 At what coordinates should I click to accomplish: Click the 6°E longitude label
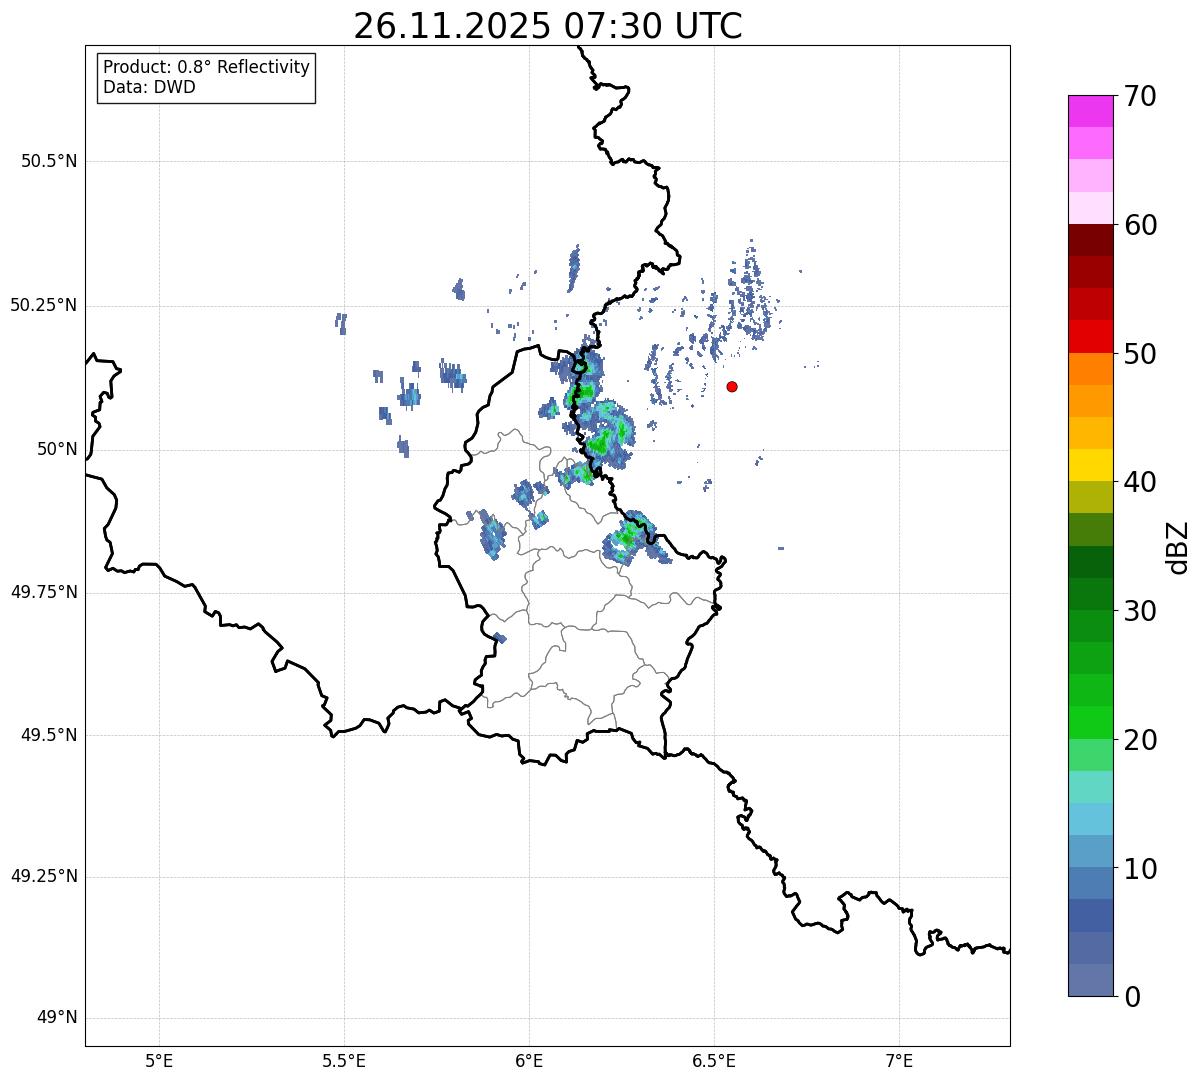pos(529,1061)
